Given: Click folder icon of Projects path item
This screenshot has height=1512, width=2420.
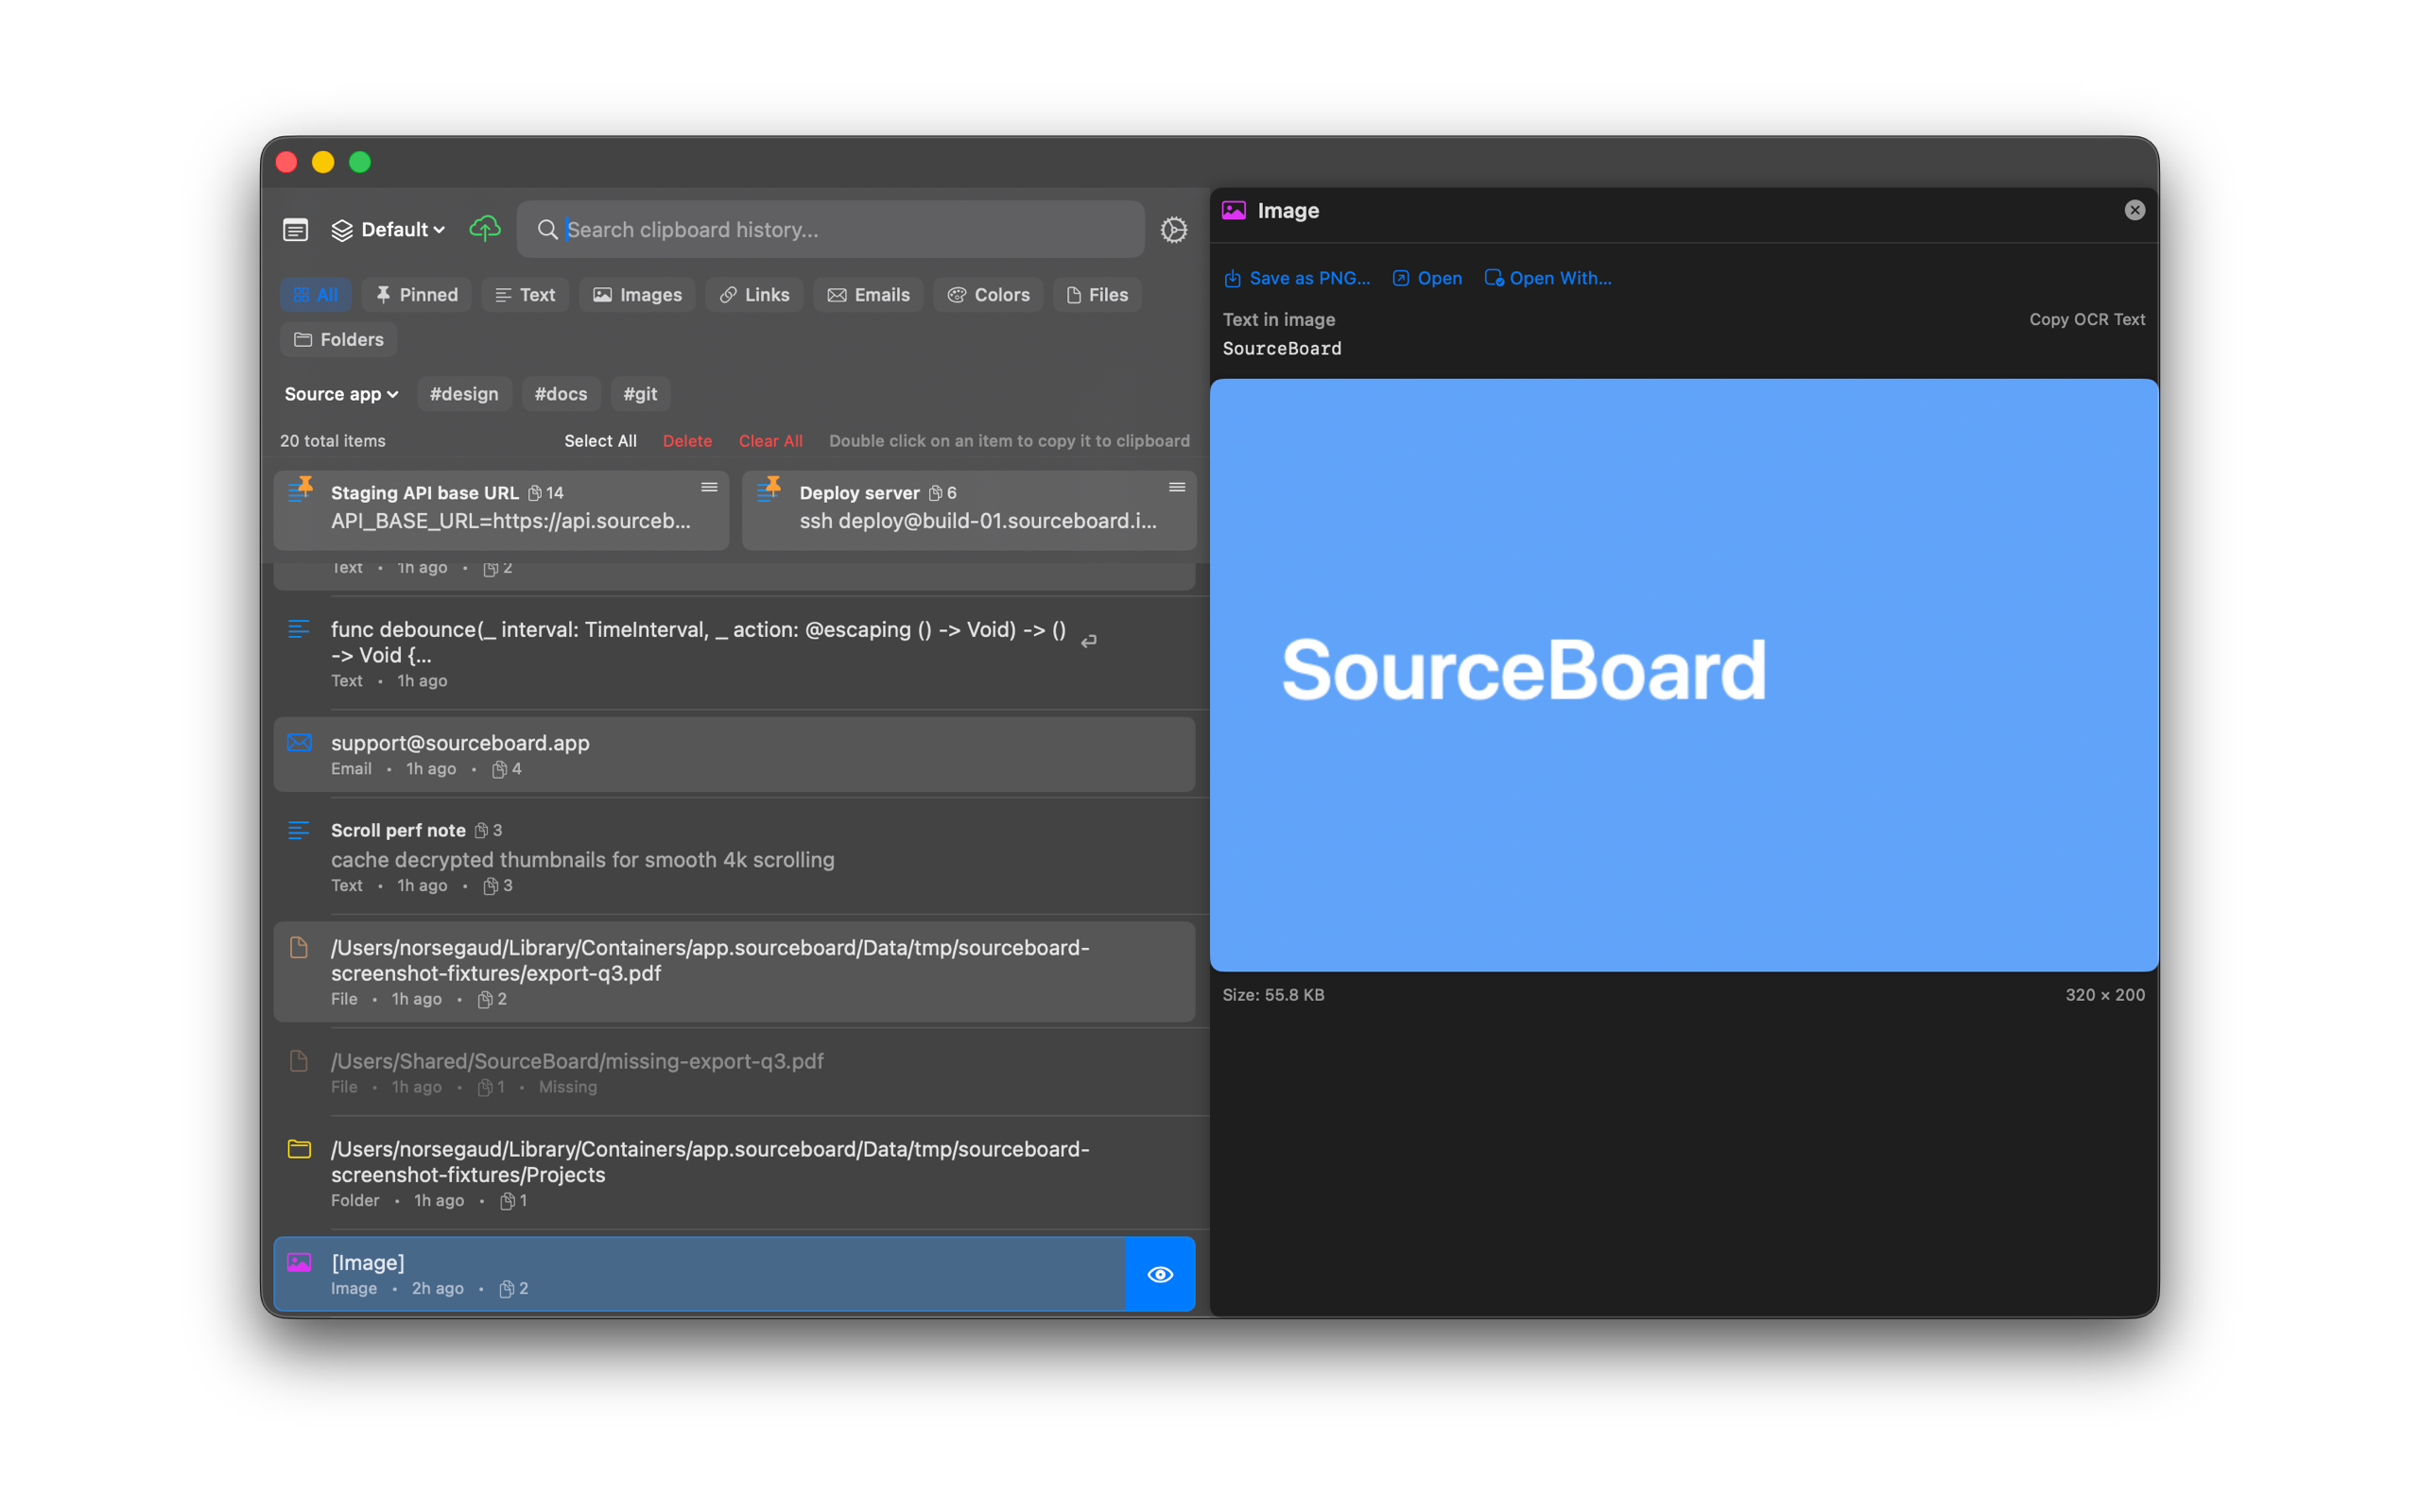Looking at the screenshot, I should 299,1148.
